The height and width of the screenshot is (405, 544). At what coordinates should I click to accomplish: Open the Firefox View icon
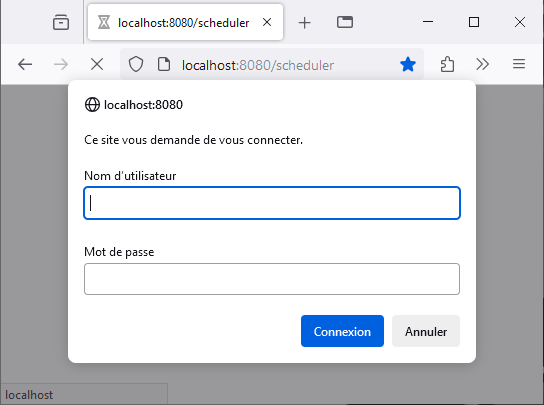(x=61, y=23)
